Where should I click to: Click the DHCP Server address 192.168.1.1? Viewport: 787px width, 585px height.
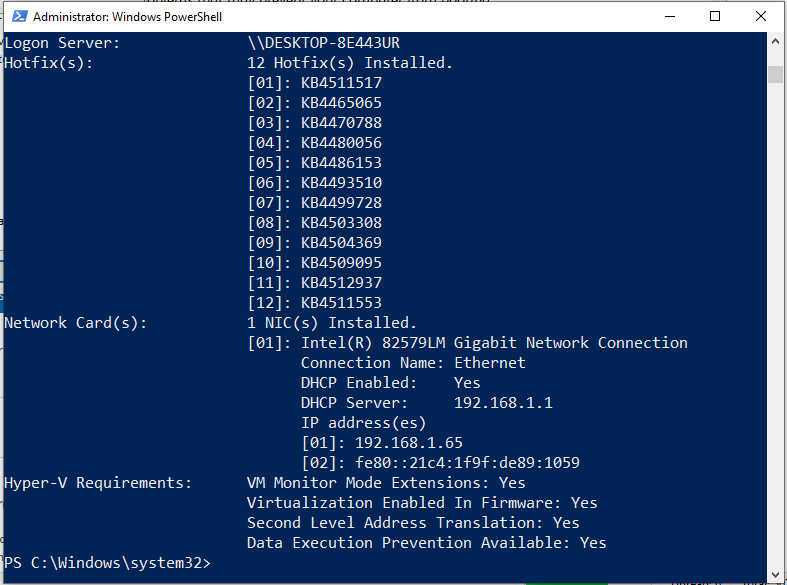click(x=503, y=403)
